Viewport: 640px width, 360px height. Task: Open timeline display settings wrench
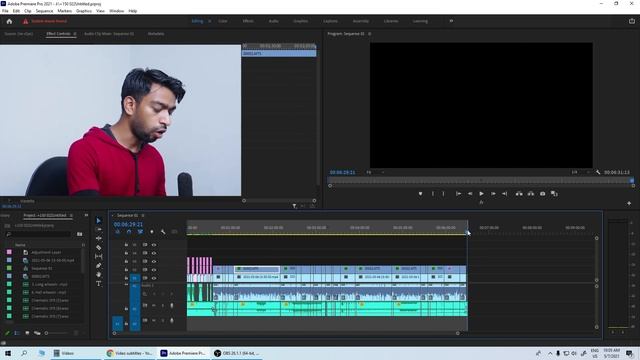coord(163,232)
